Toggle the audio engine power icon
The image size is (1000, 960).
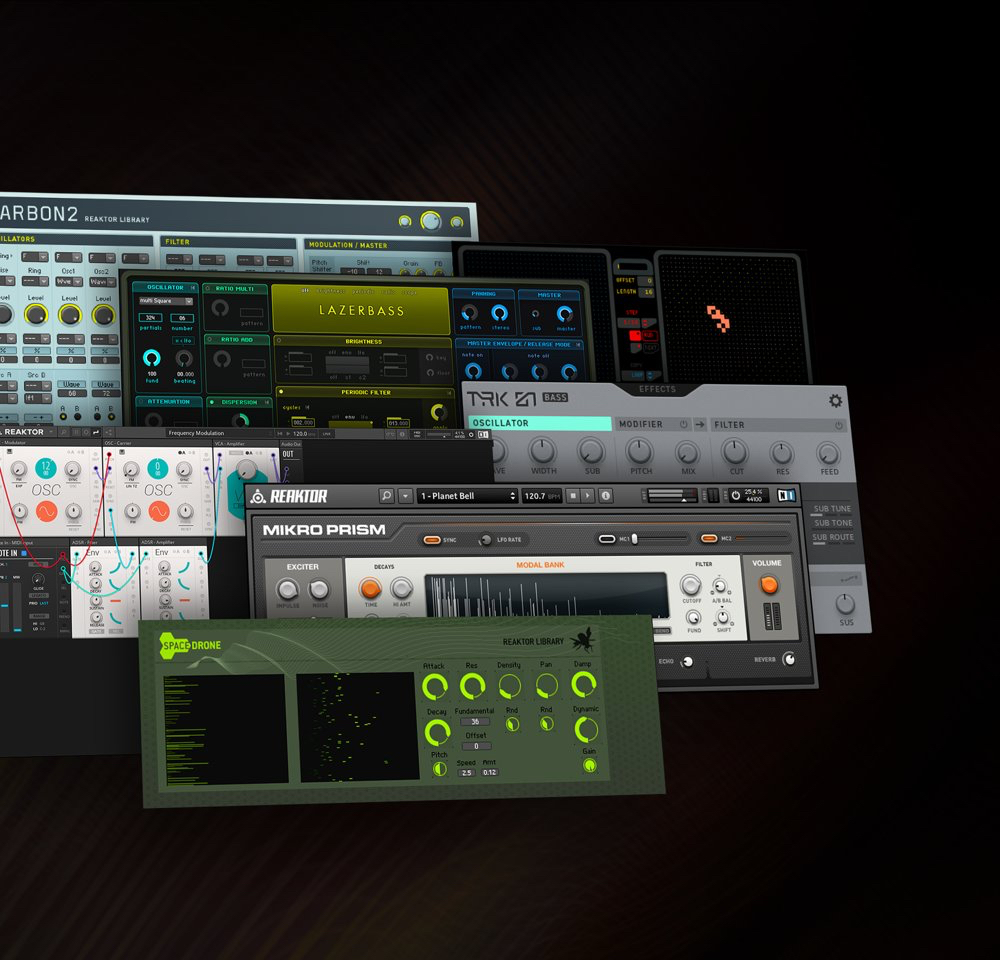click(735, 495)
